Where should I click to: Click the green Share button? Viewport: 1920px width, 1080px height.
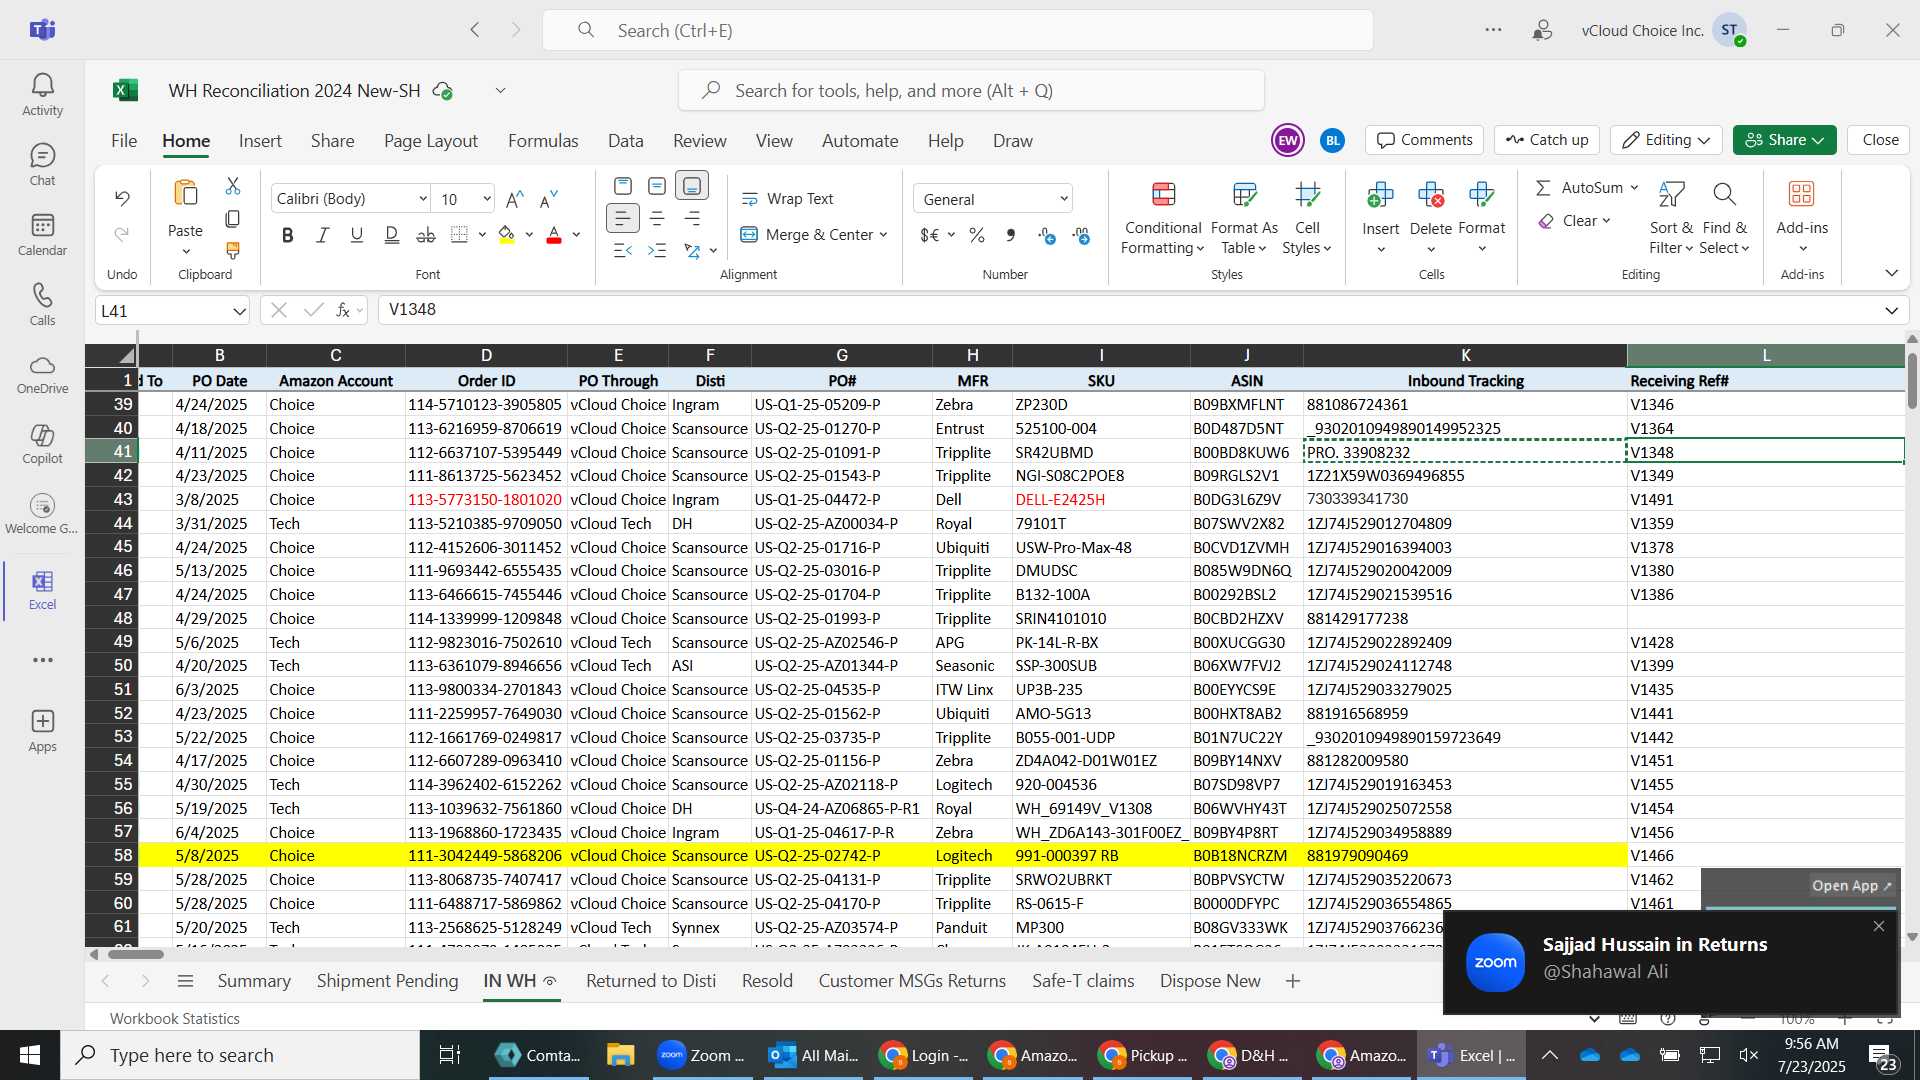point(1784,140)
